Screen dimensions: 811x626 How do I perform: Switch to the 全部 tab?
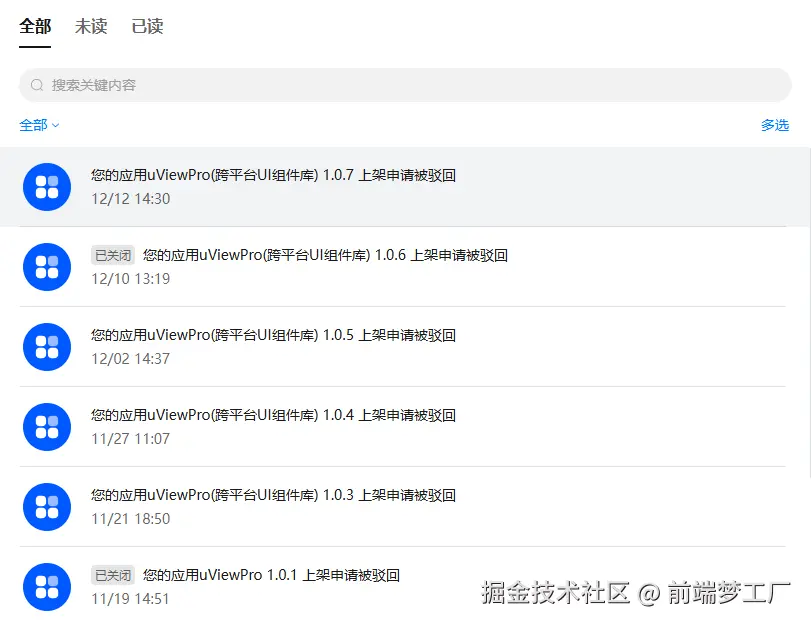tap(35, 26)
